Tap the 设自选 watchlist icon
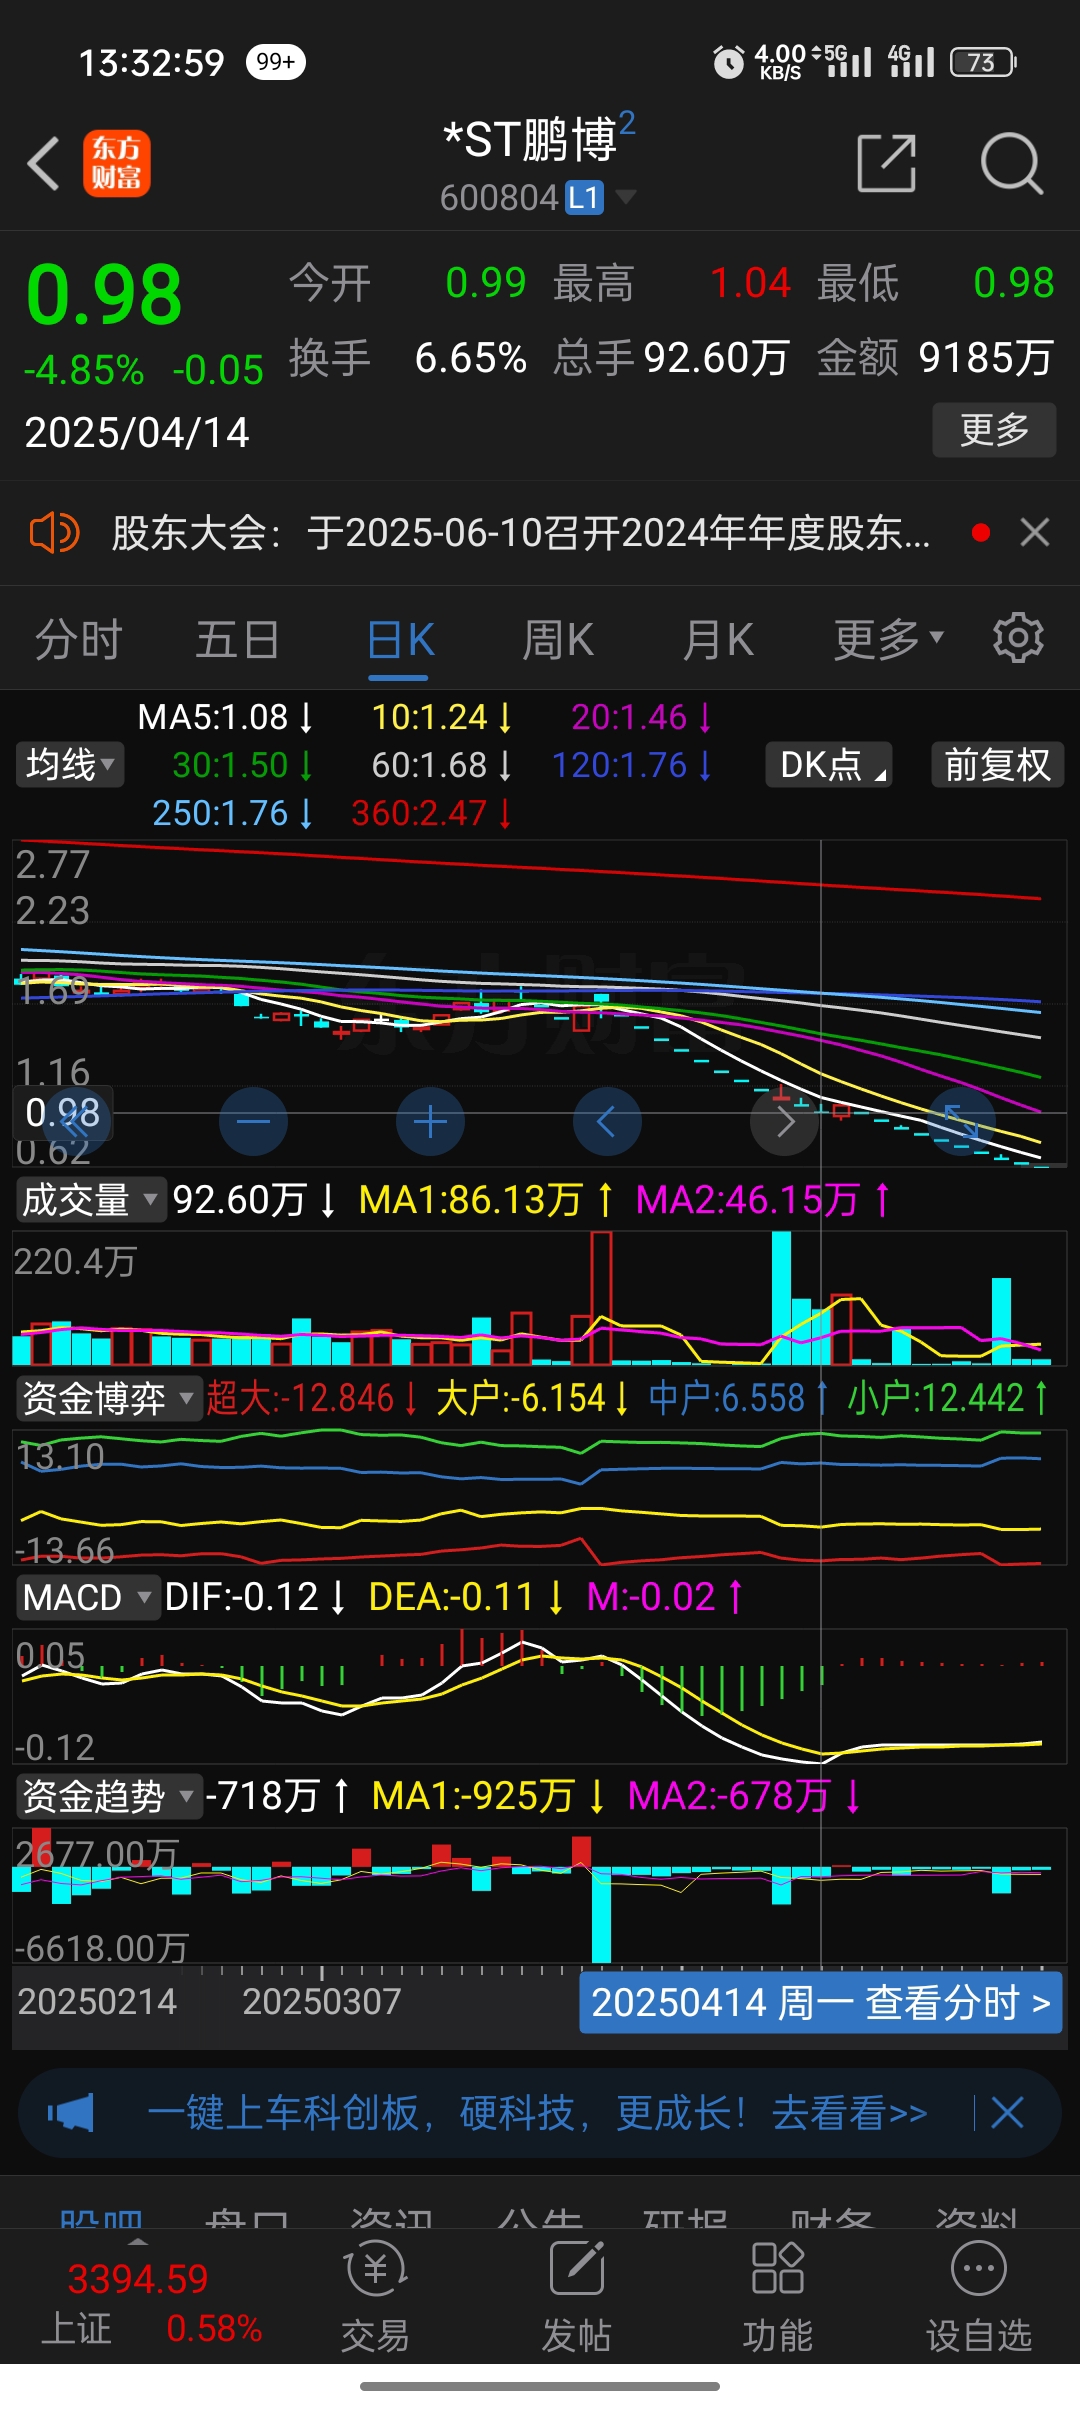The height and width of the screenshot is (2412, 1080). pos(979,2297)
